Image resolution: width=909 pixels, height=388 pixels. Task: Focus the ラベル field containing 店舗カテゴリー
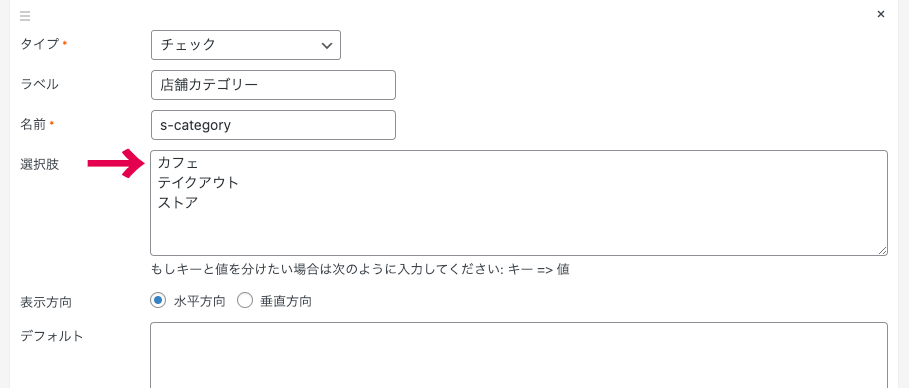click(273, 85)
